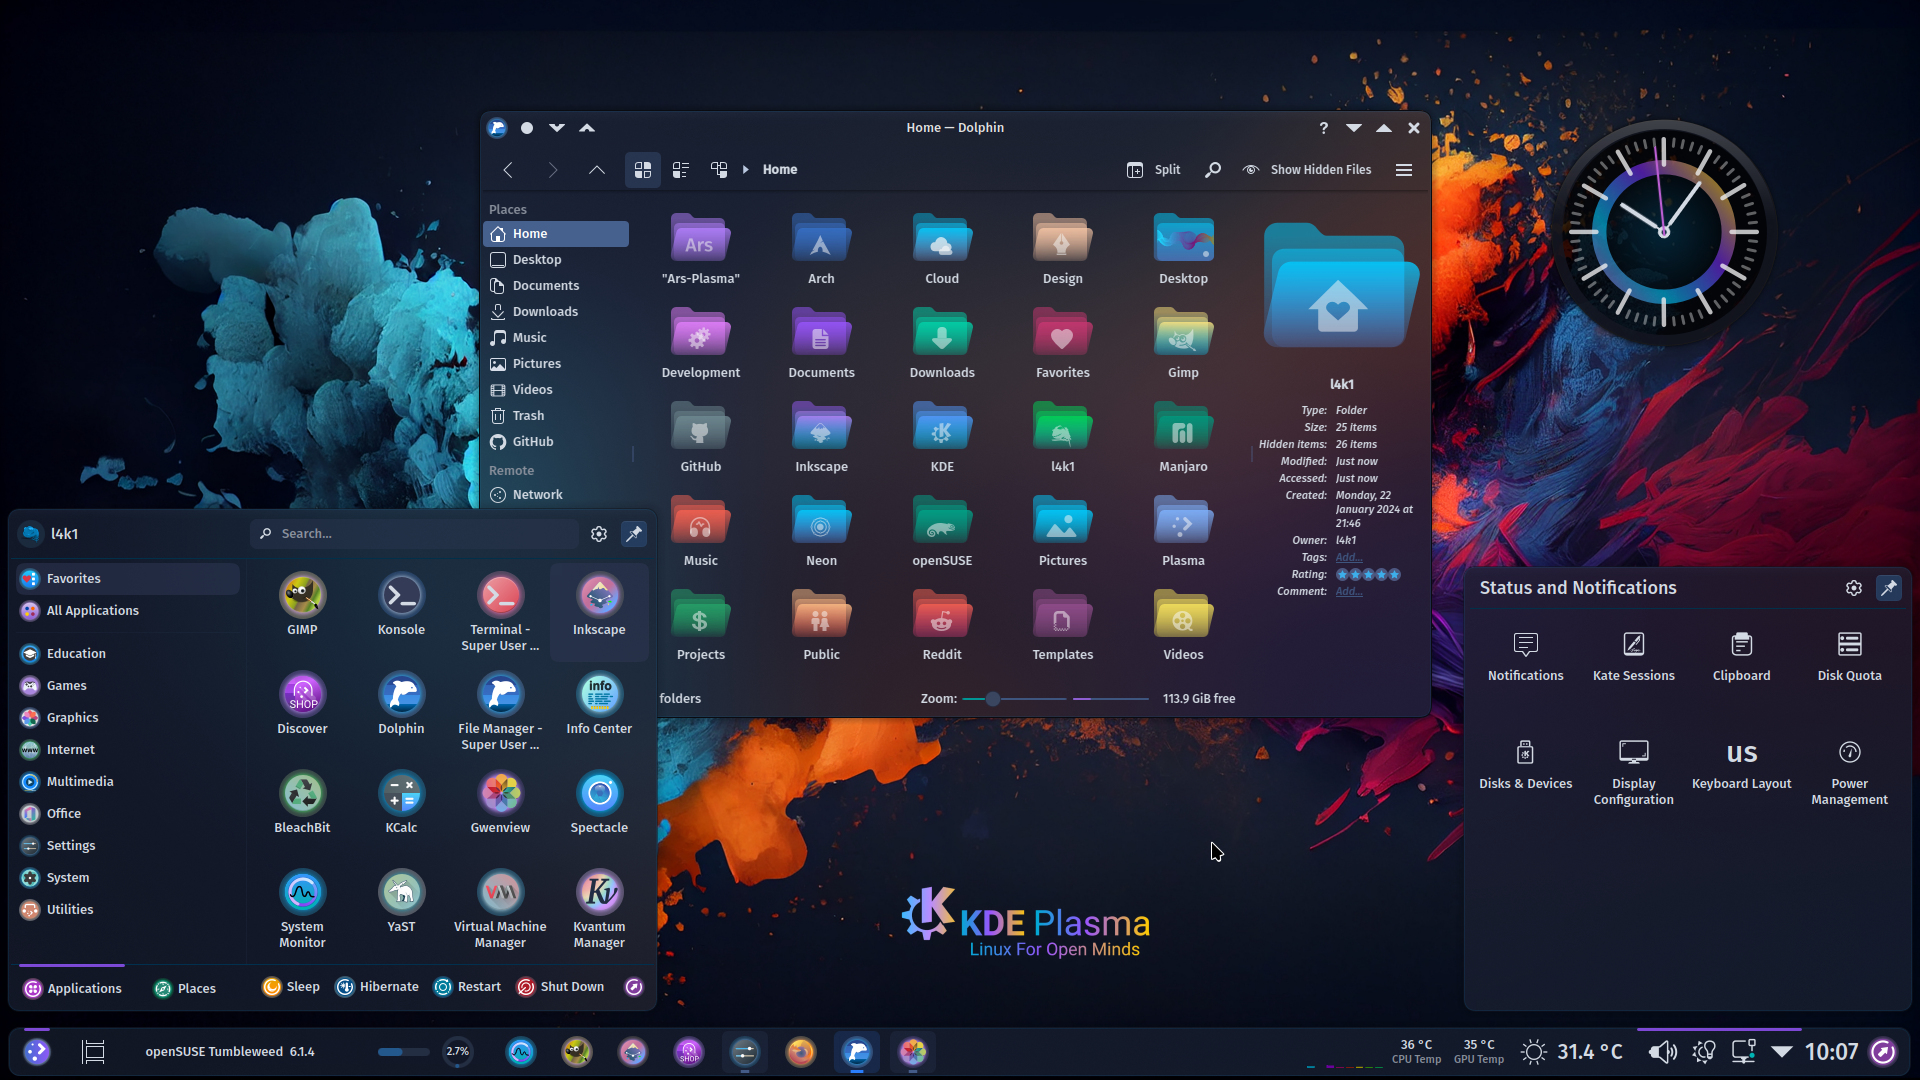Add comment link in info panel
This screenshot has height=1080, width=1920.
[1349, 592]
